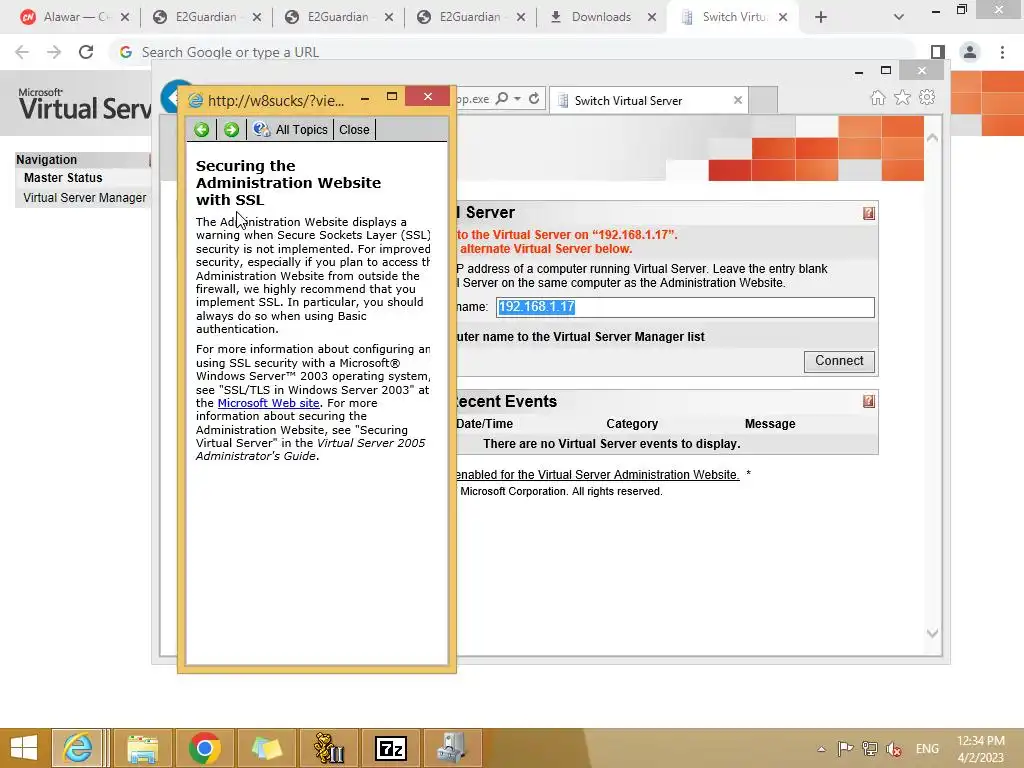Screen dimensions: 1024x768
Task: Open File Explorer taskbar icon
Action: [x=142, y=748]
